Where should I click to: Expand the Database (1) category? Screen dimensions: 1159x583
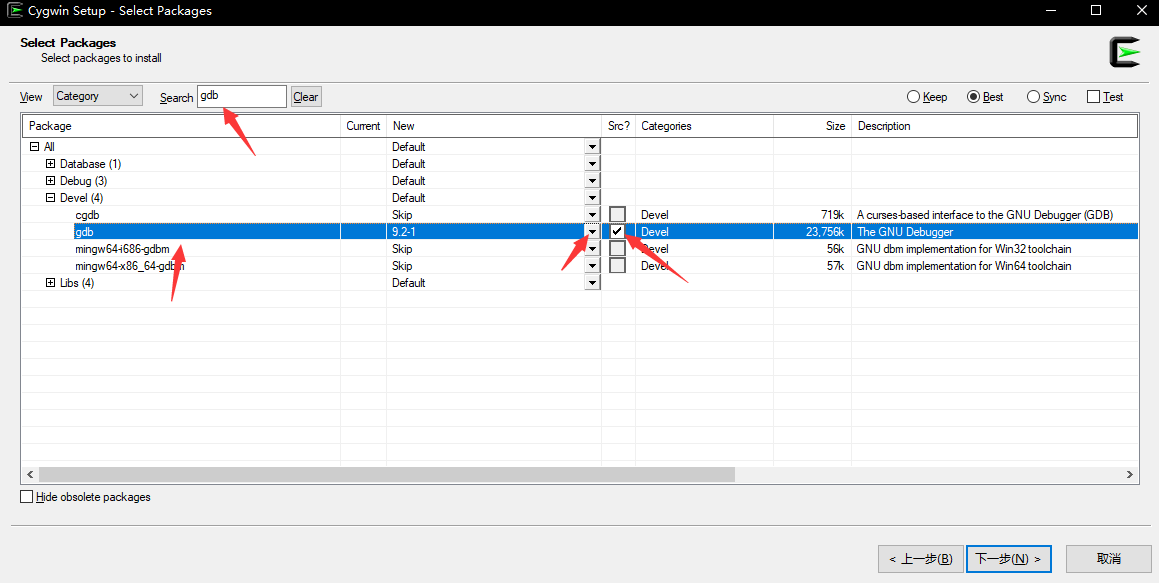50,163
